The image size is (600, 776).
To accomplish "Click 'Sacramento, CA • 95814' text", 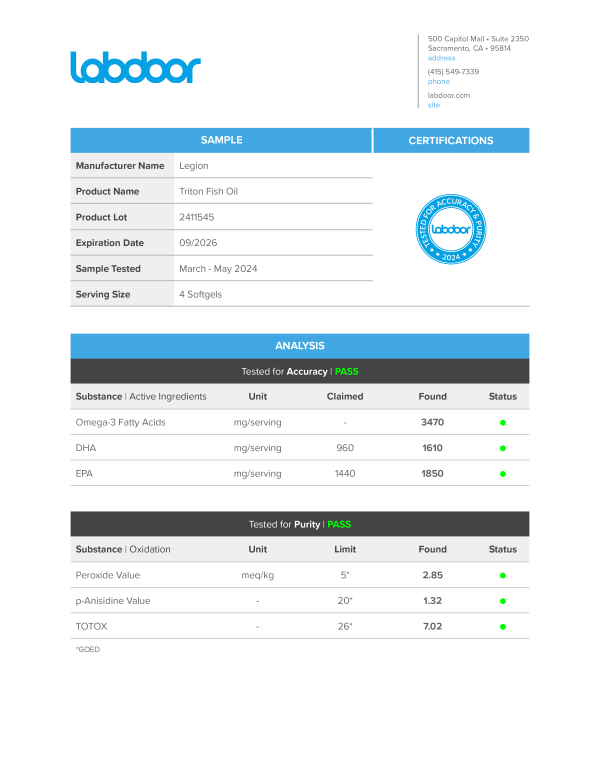I will pyautogui.click(x=469, y=48).
